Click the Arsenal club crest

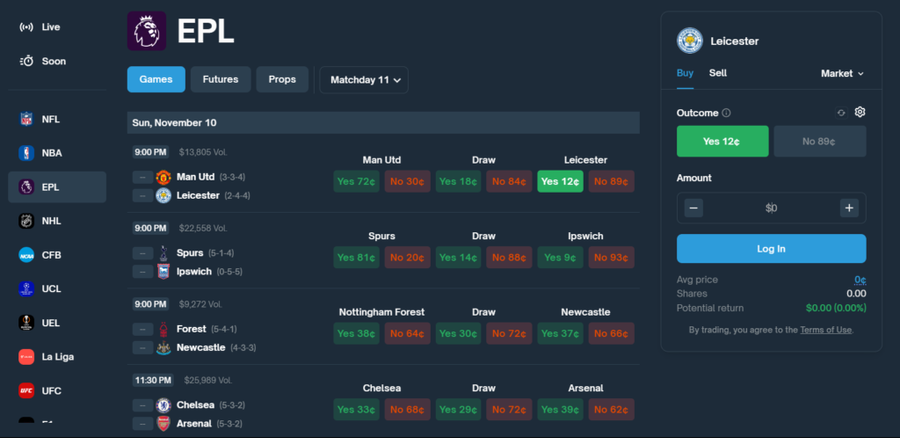(x=164, y=424)
